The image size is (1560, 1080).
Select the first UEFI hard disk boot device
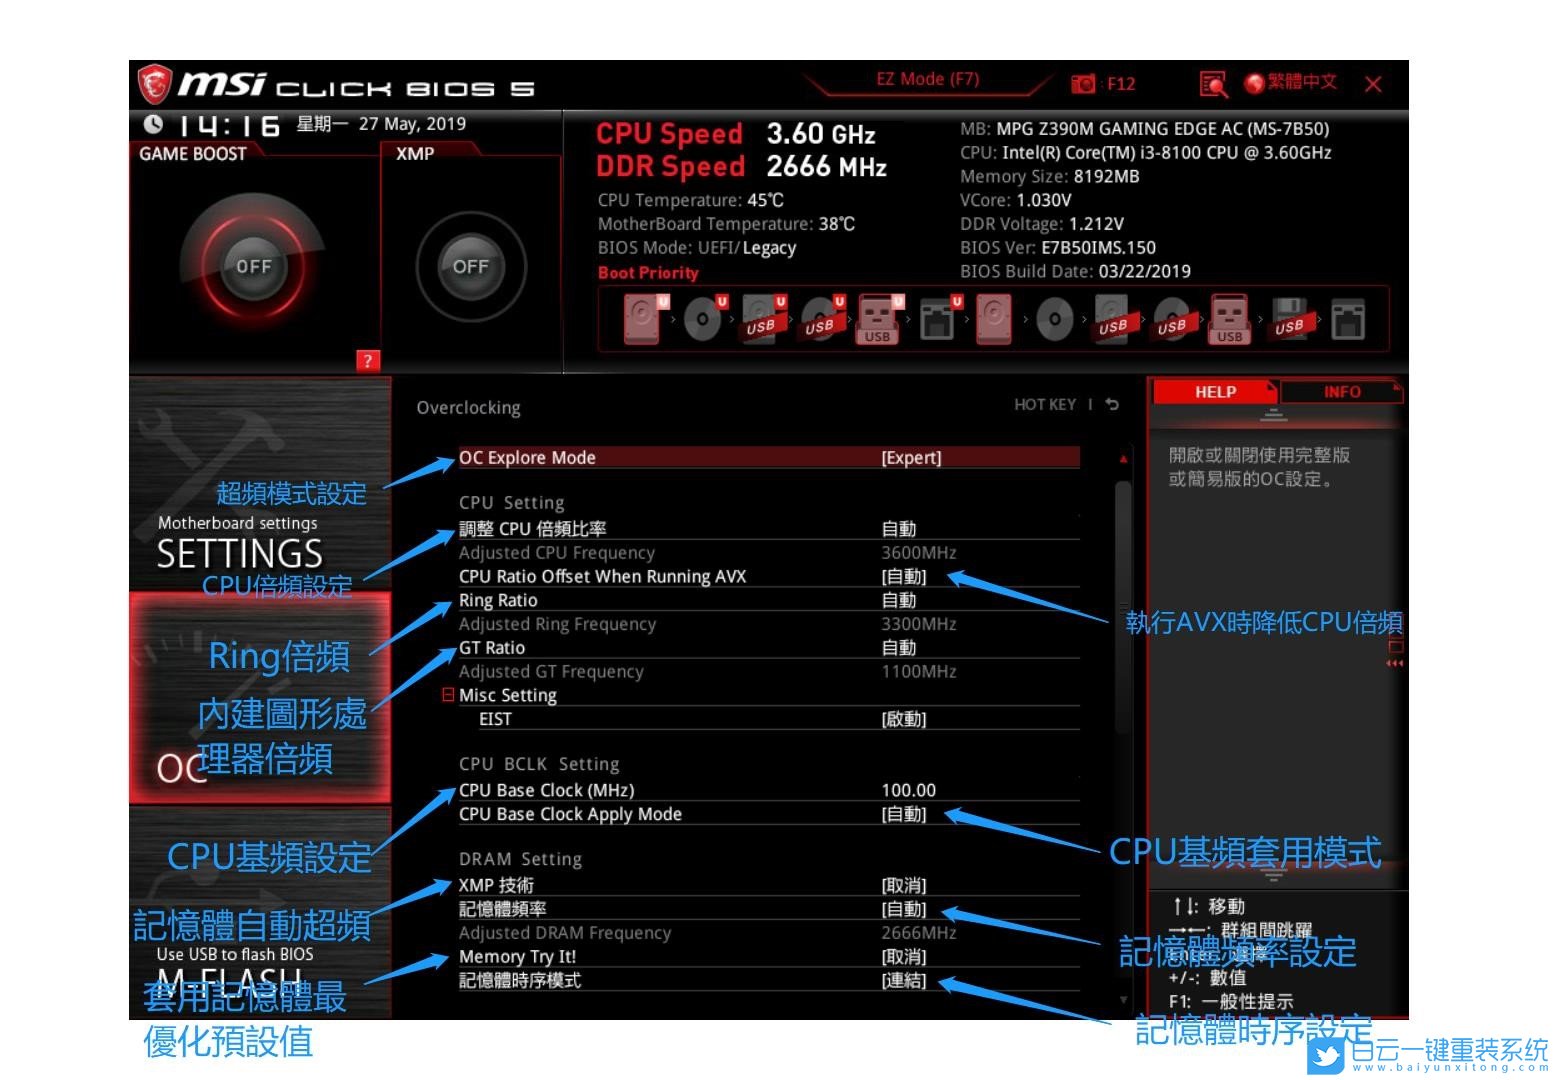point(642,319)
